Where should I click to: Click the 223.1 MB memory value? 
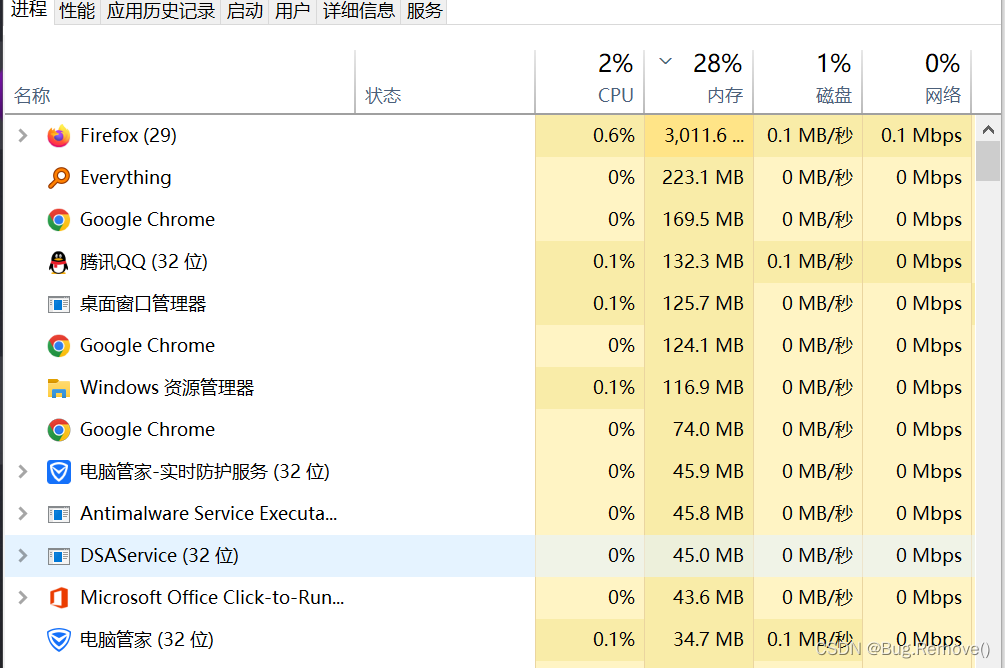(702, 178)
